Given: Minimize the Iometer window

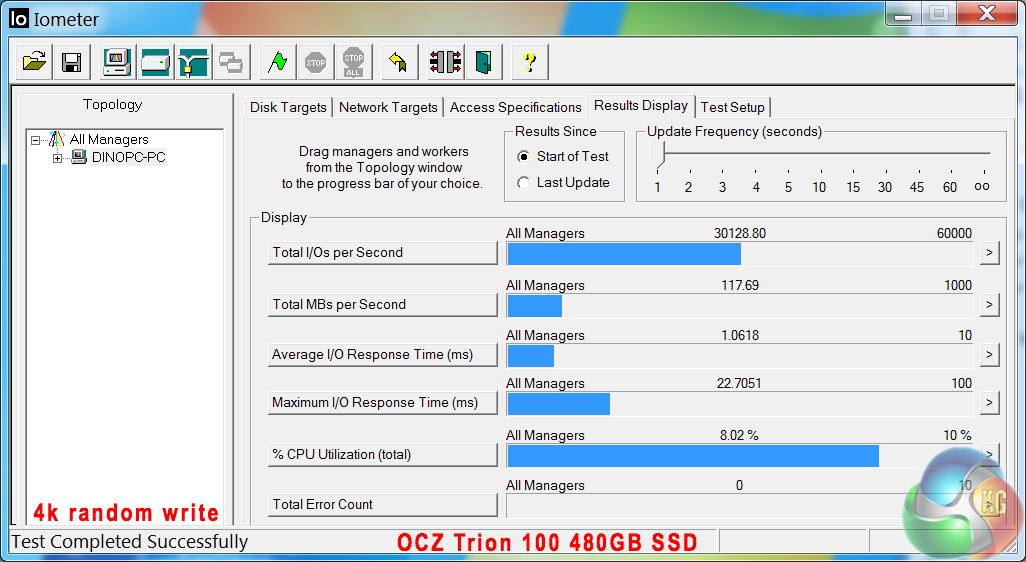Looking at the screenshot, I should click(903, 13).
